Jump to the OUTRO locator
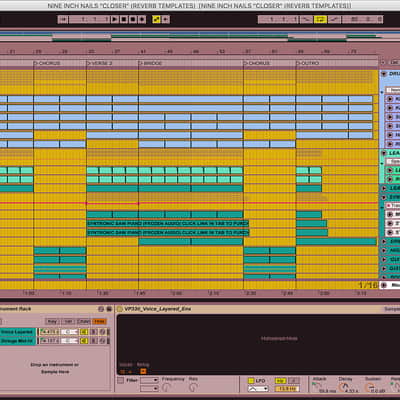Viewport: 400px width, 400px height. tap(308, 63)
